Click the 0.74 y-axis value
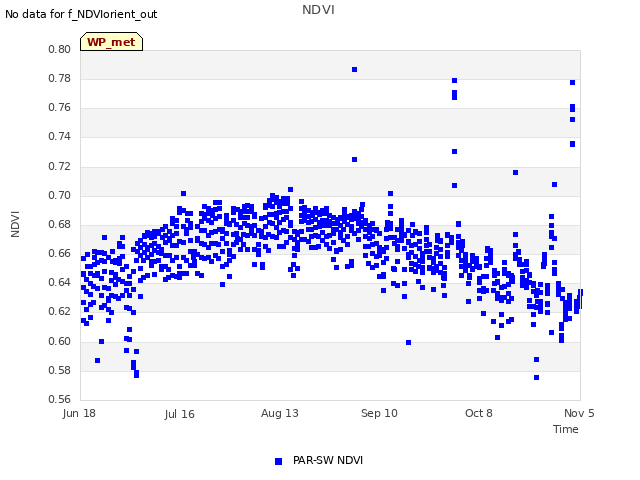The image size is (640, 480). click(60, 137)
